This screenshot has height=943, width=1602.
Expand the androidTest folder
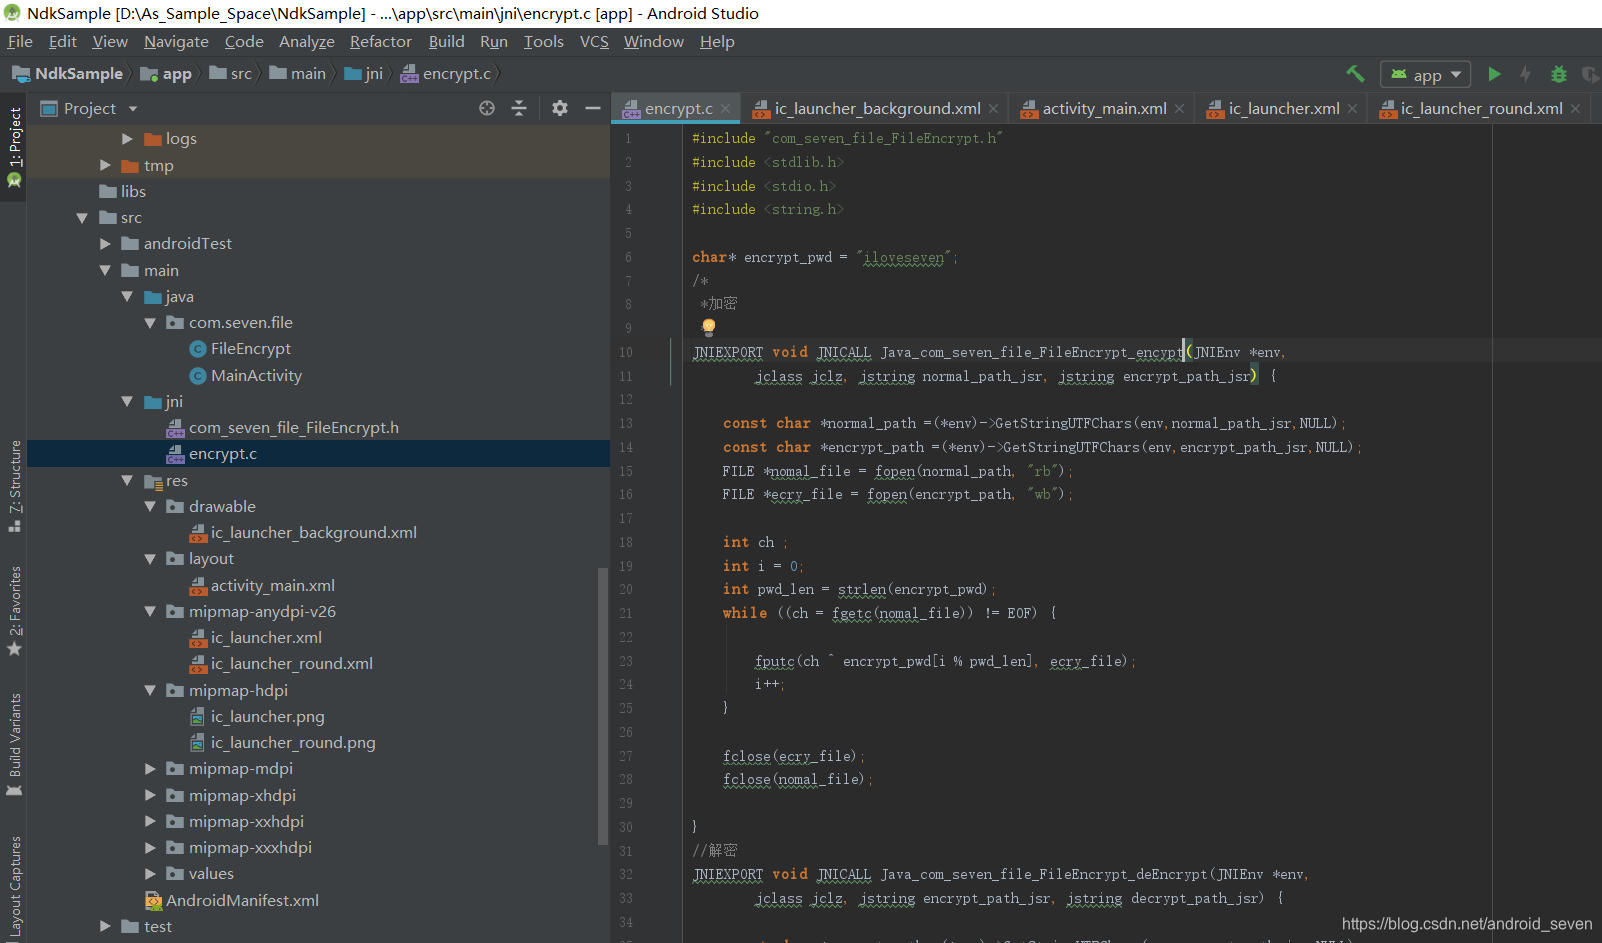[105, 243]
